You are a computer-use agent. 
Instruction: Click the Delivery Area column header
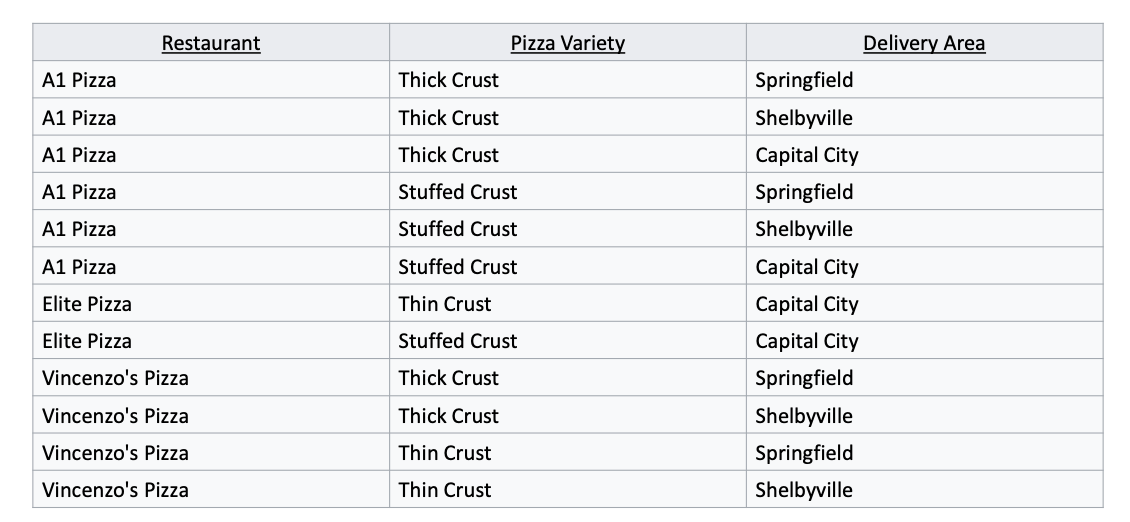click(x=925, y=43)
